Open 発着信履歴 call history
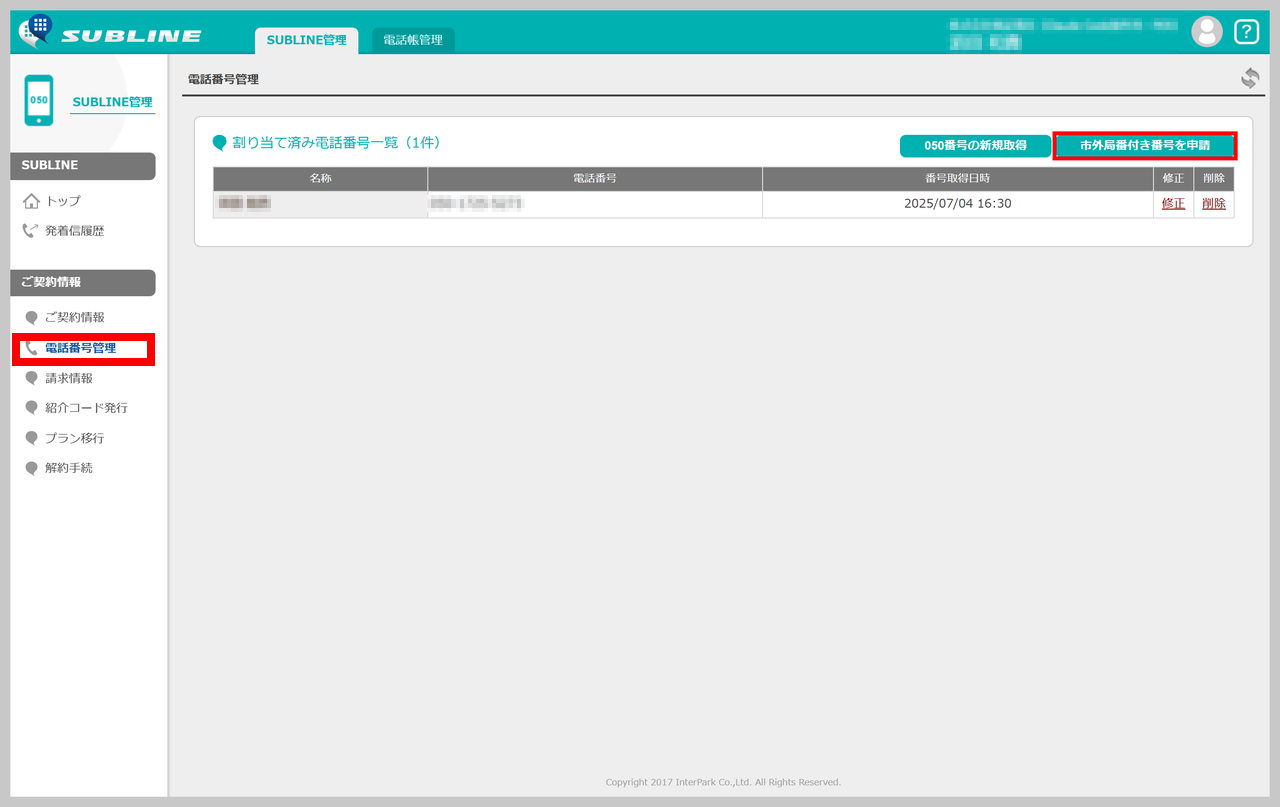The image size is (1280, 807). click(x=74, y=231)
